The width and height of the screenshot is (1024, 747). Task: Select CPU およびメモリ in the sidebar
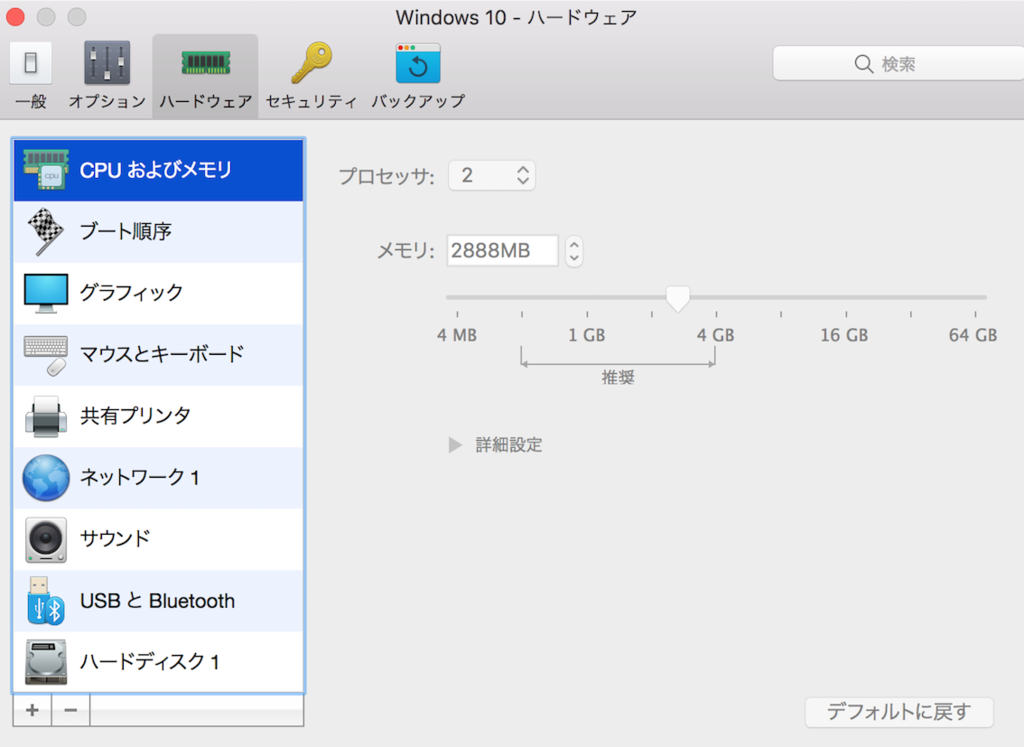159,170
